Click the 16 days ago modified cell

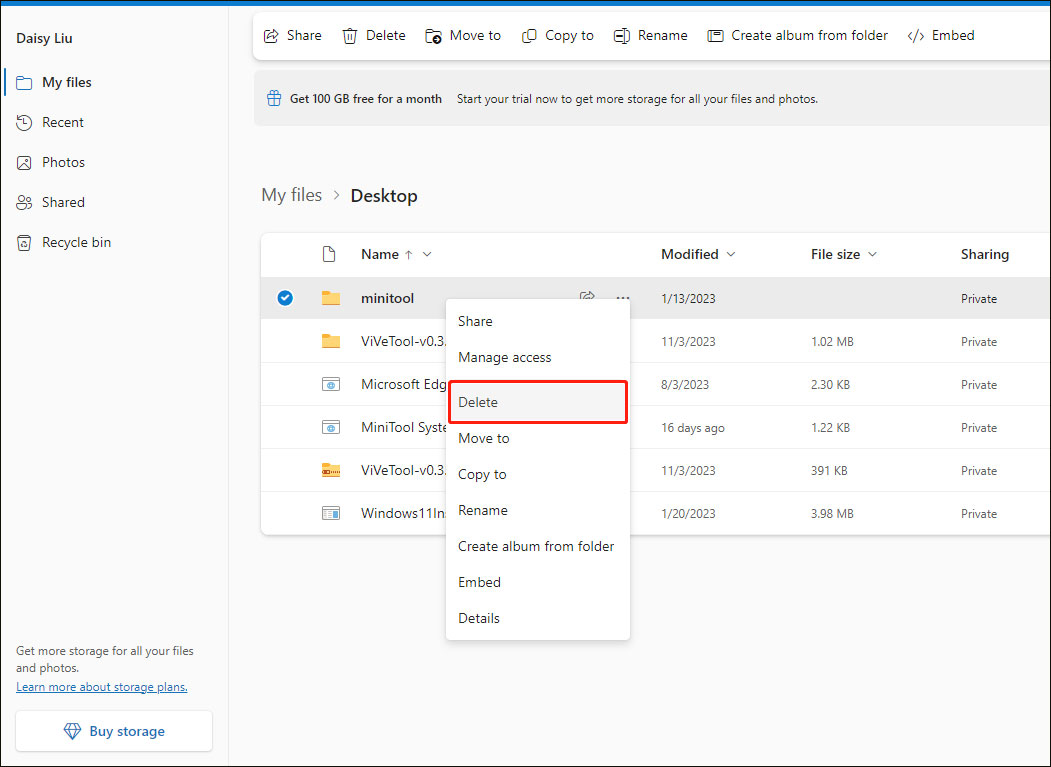tap(692, 428)
